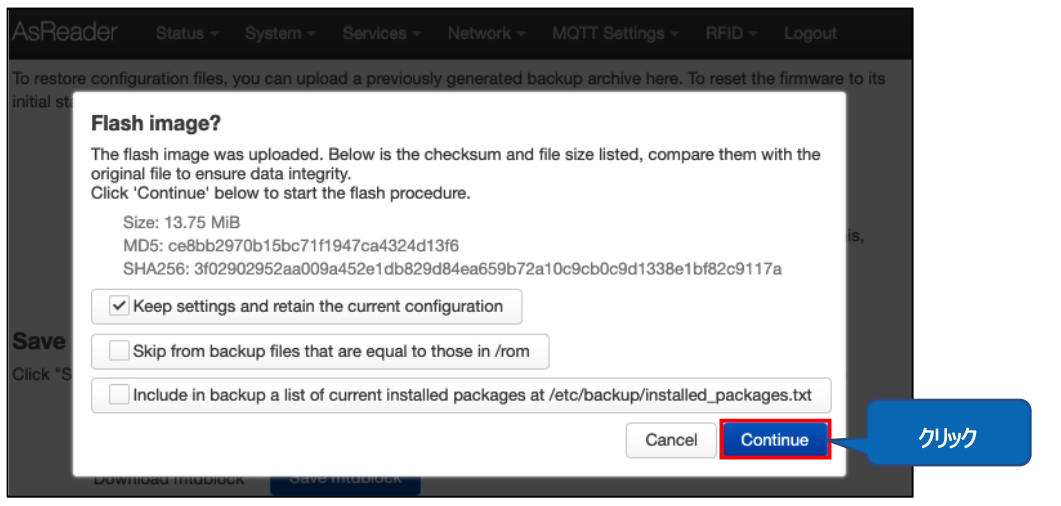Click the SHA256 checksum value
This screenshot has width=1061, height=506.
[487, 268]
